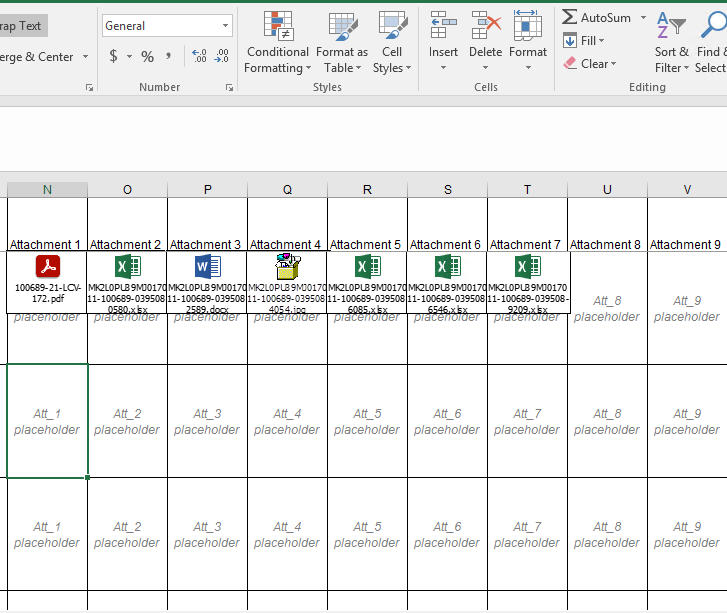Screen dimensions: 727x613
Task: Expand the accounting format dropdown arrow
Action: (x=129, y=57)
